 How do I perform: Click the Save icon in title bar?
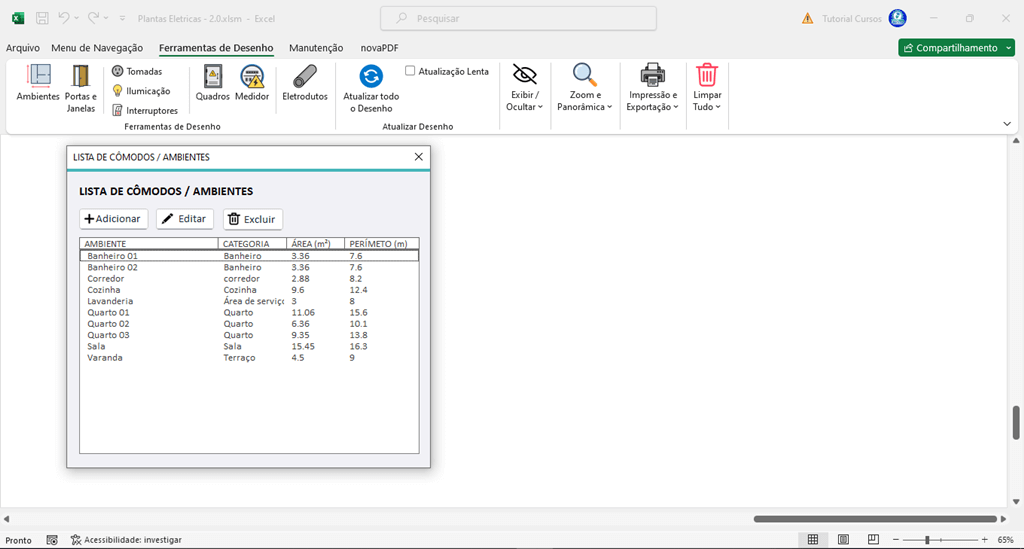tap(42, 18)
